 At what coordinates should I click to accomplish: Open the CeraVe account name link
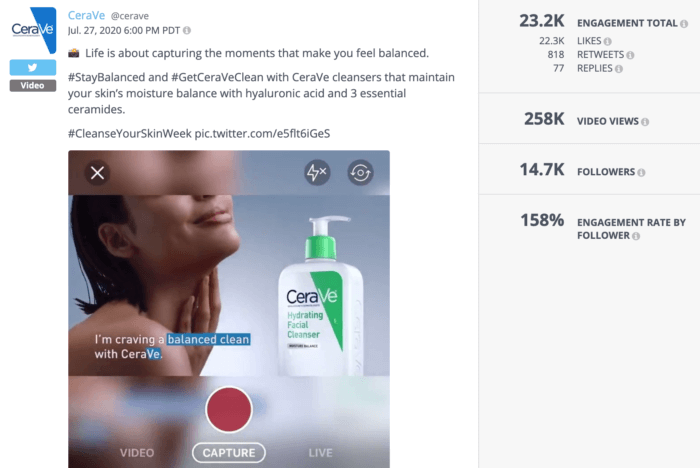click(86, 15)
